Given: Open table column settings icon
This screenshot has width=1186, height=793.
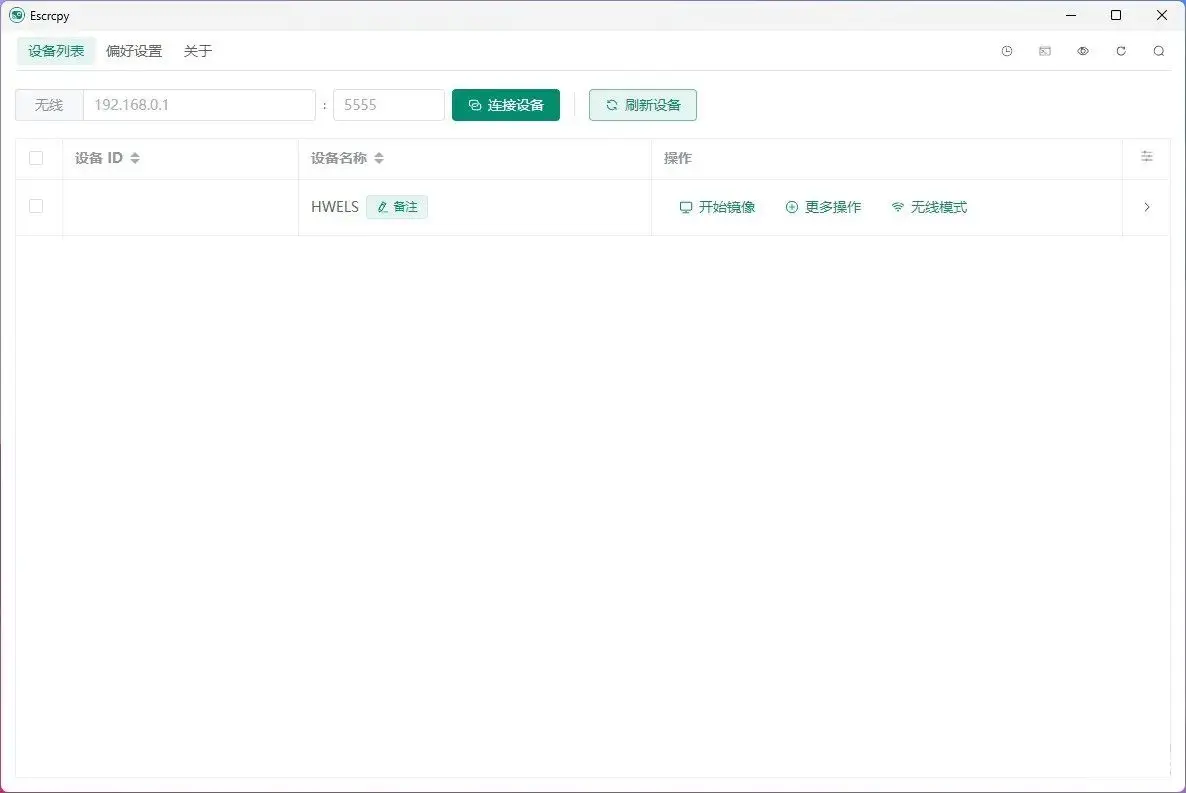Looking at the screenshot, I should 1147,157.
